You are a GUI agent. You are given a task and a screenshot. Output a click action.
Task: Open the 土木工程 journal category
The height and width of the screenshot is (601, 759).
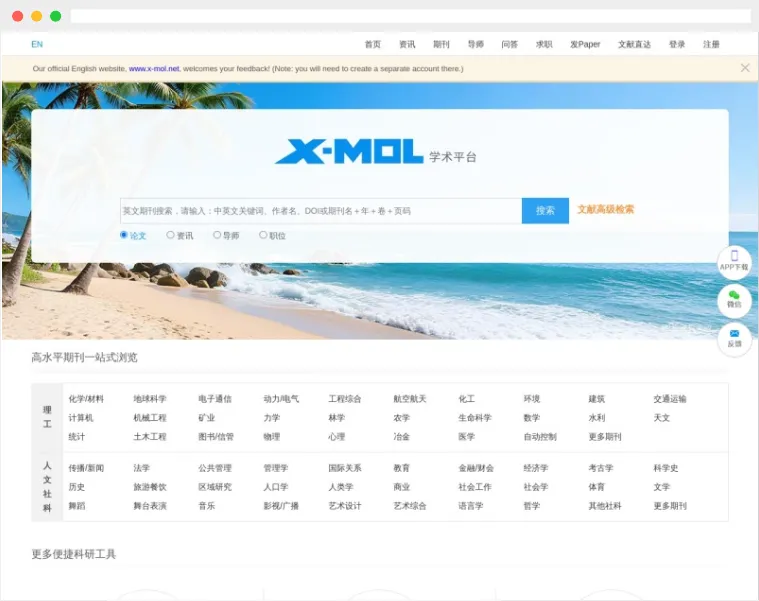[150, 436]
